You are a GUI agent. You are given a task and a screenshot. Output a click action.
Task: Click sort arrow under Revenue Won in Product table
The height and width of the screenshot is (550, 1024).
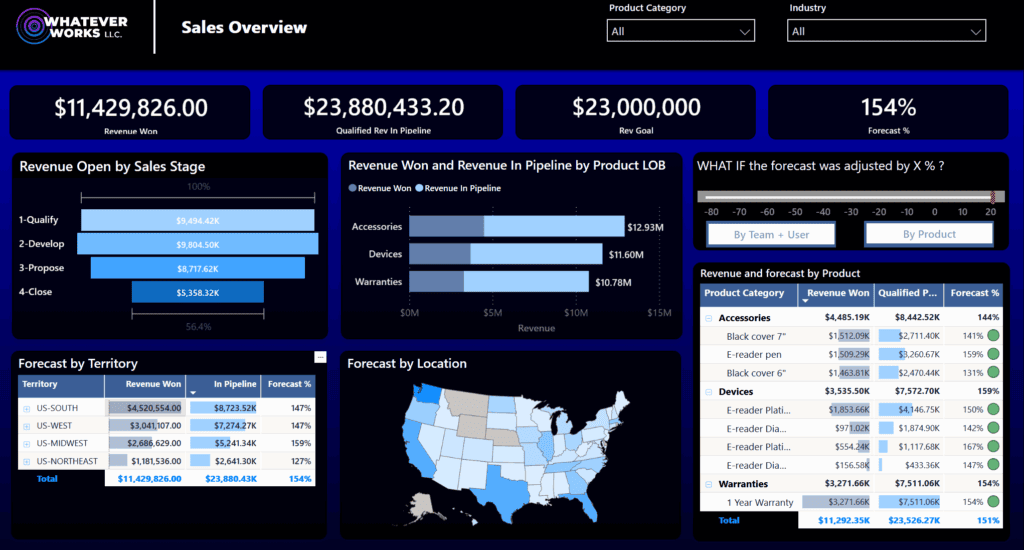805,301
